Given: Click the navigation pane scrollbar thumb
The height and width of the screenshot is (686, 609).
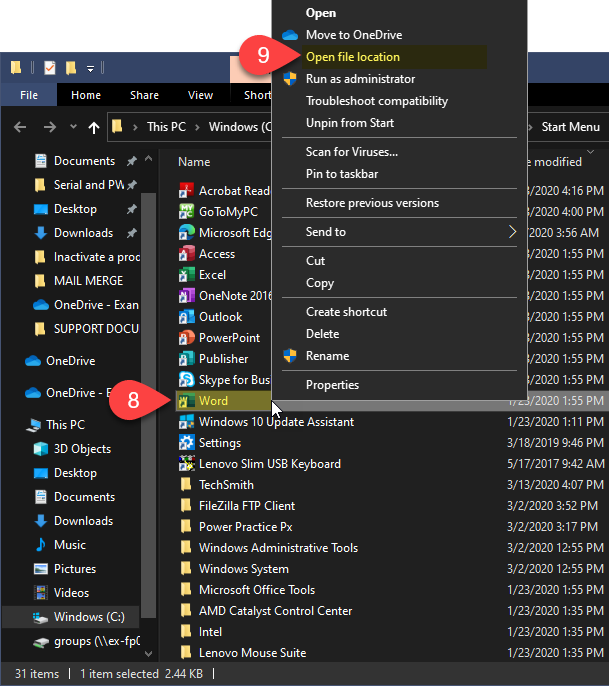Looking at the screenshot, I should [148, 407].
